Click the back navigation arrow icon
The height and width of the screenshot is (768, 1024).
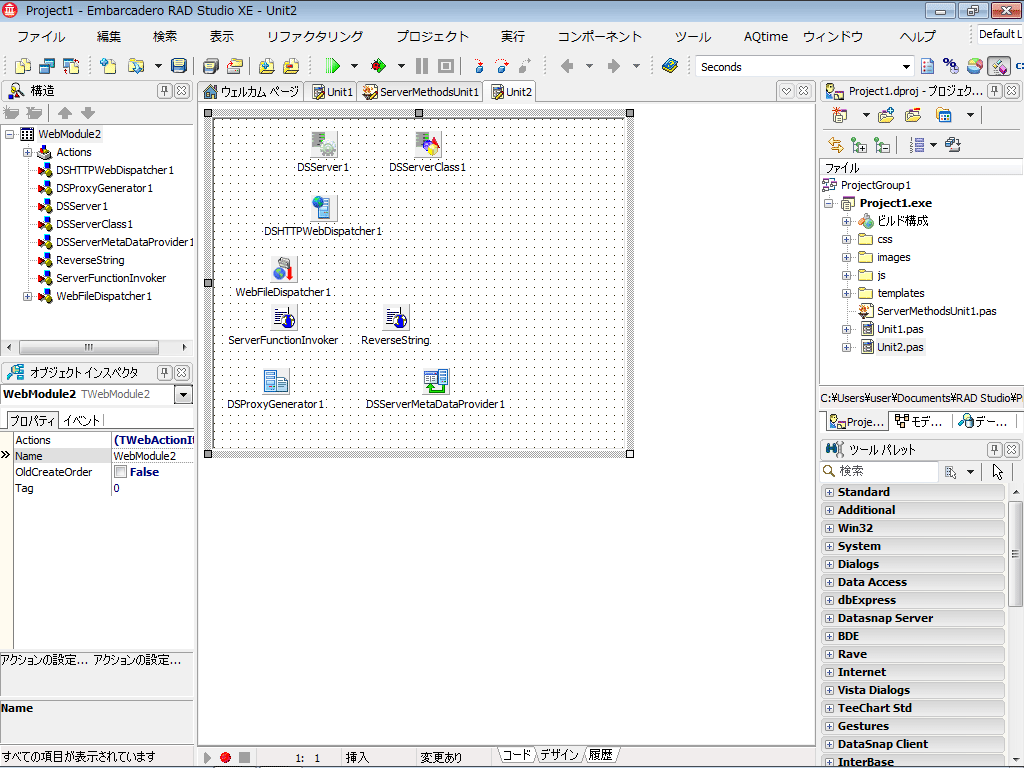click(x=567, y=66)
